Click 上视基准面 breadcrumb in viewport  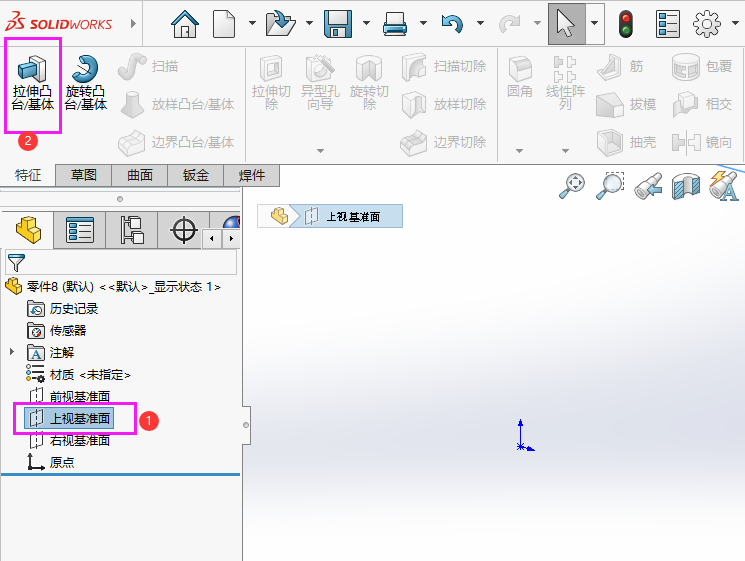point(346,217)
